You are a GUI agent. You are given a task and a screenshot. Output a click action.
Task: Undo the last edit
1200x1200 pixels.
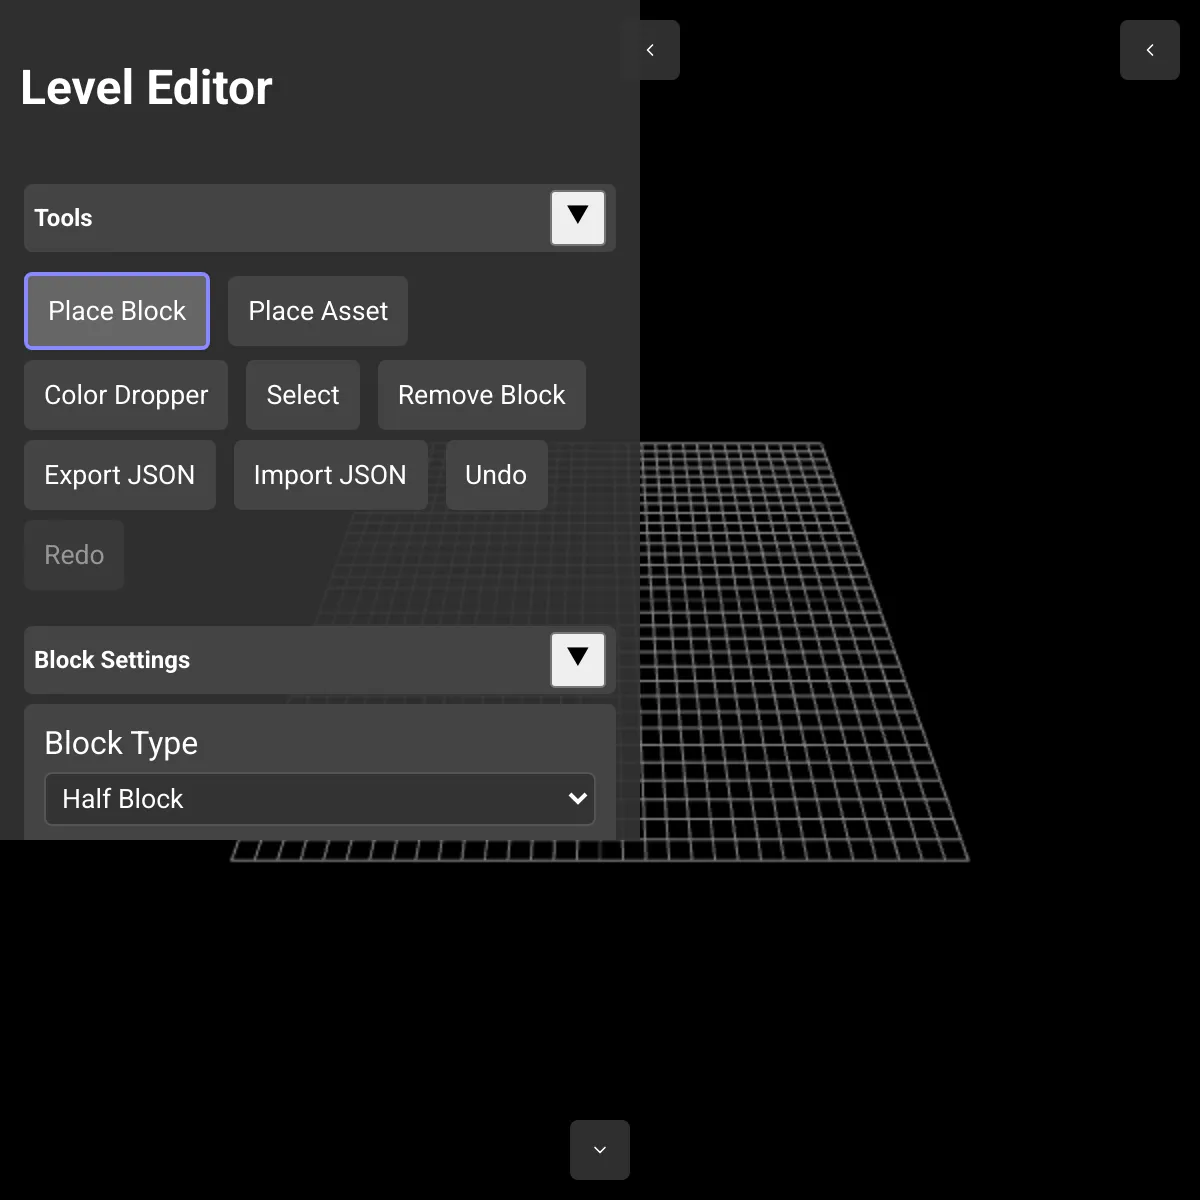click(496, 474)
